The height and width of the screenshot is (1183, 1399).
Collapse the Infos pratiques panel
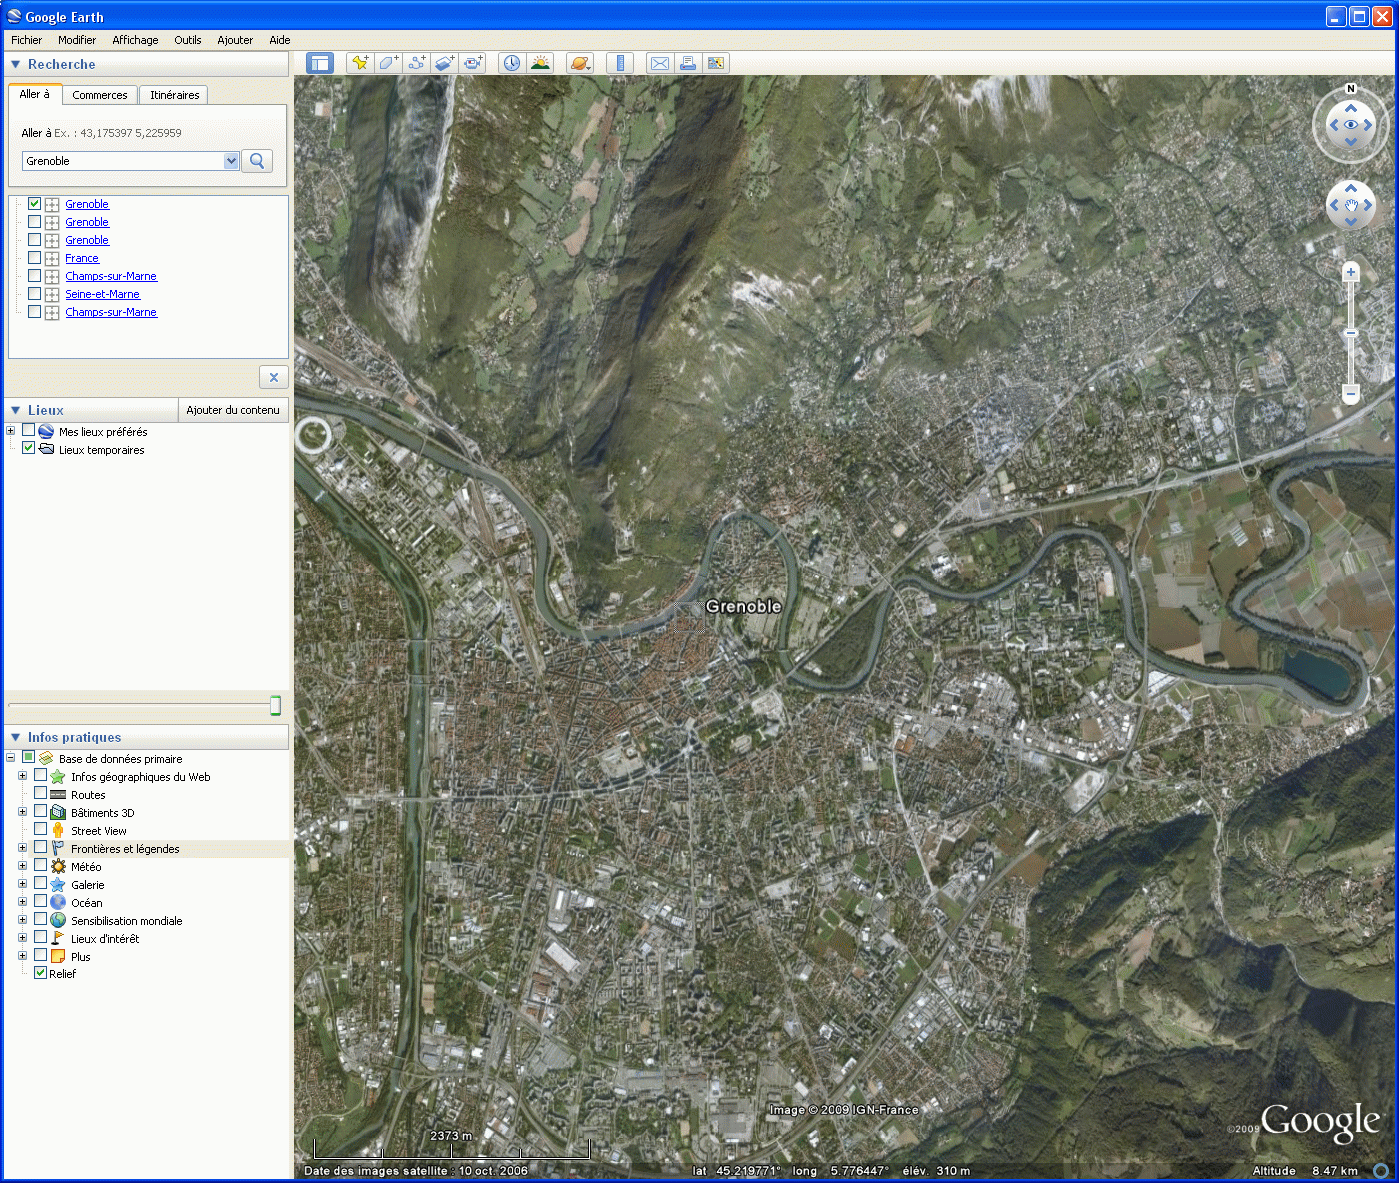(16, 737)
